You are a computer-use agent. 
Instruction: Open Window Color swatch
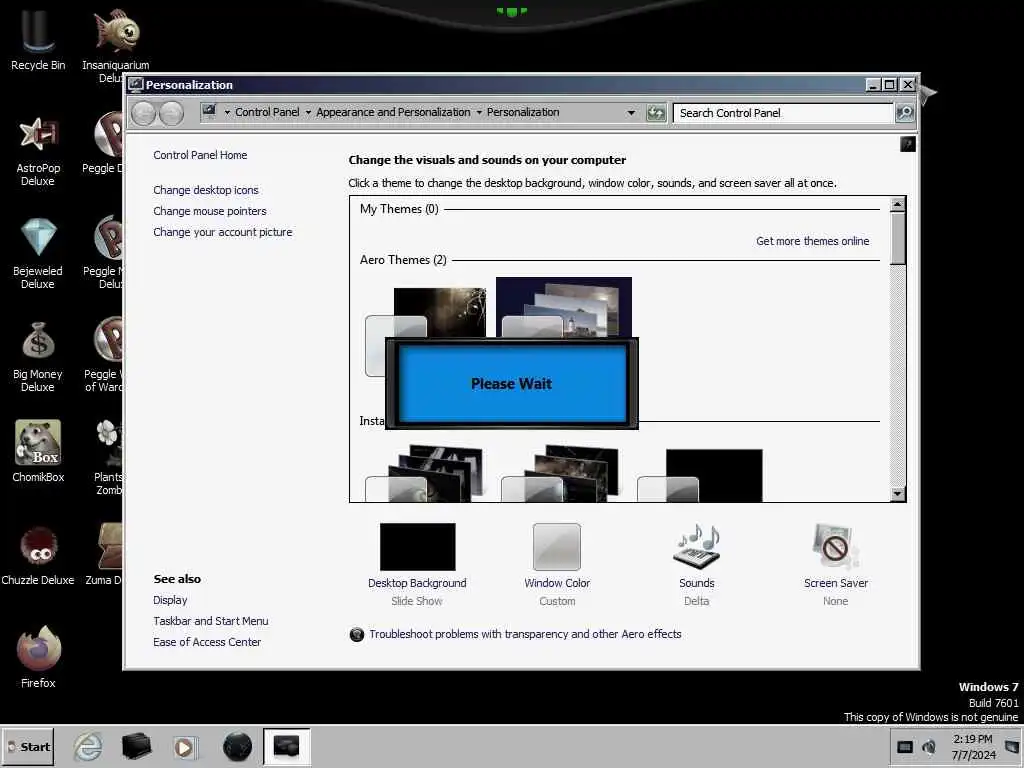556,547
